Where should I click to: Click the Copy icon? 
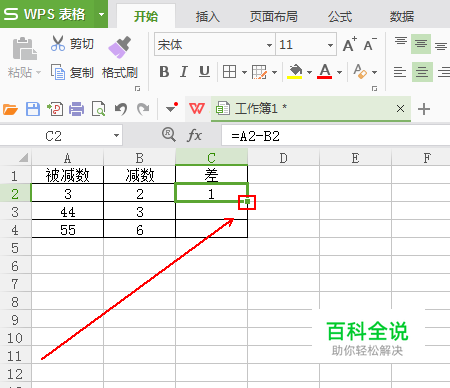pyautogui.click(x=58, y=72)
